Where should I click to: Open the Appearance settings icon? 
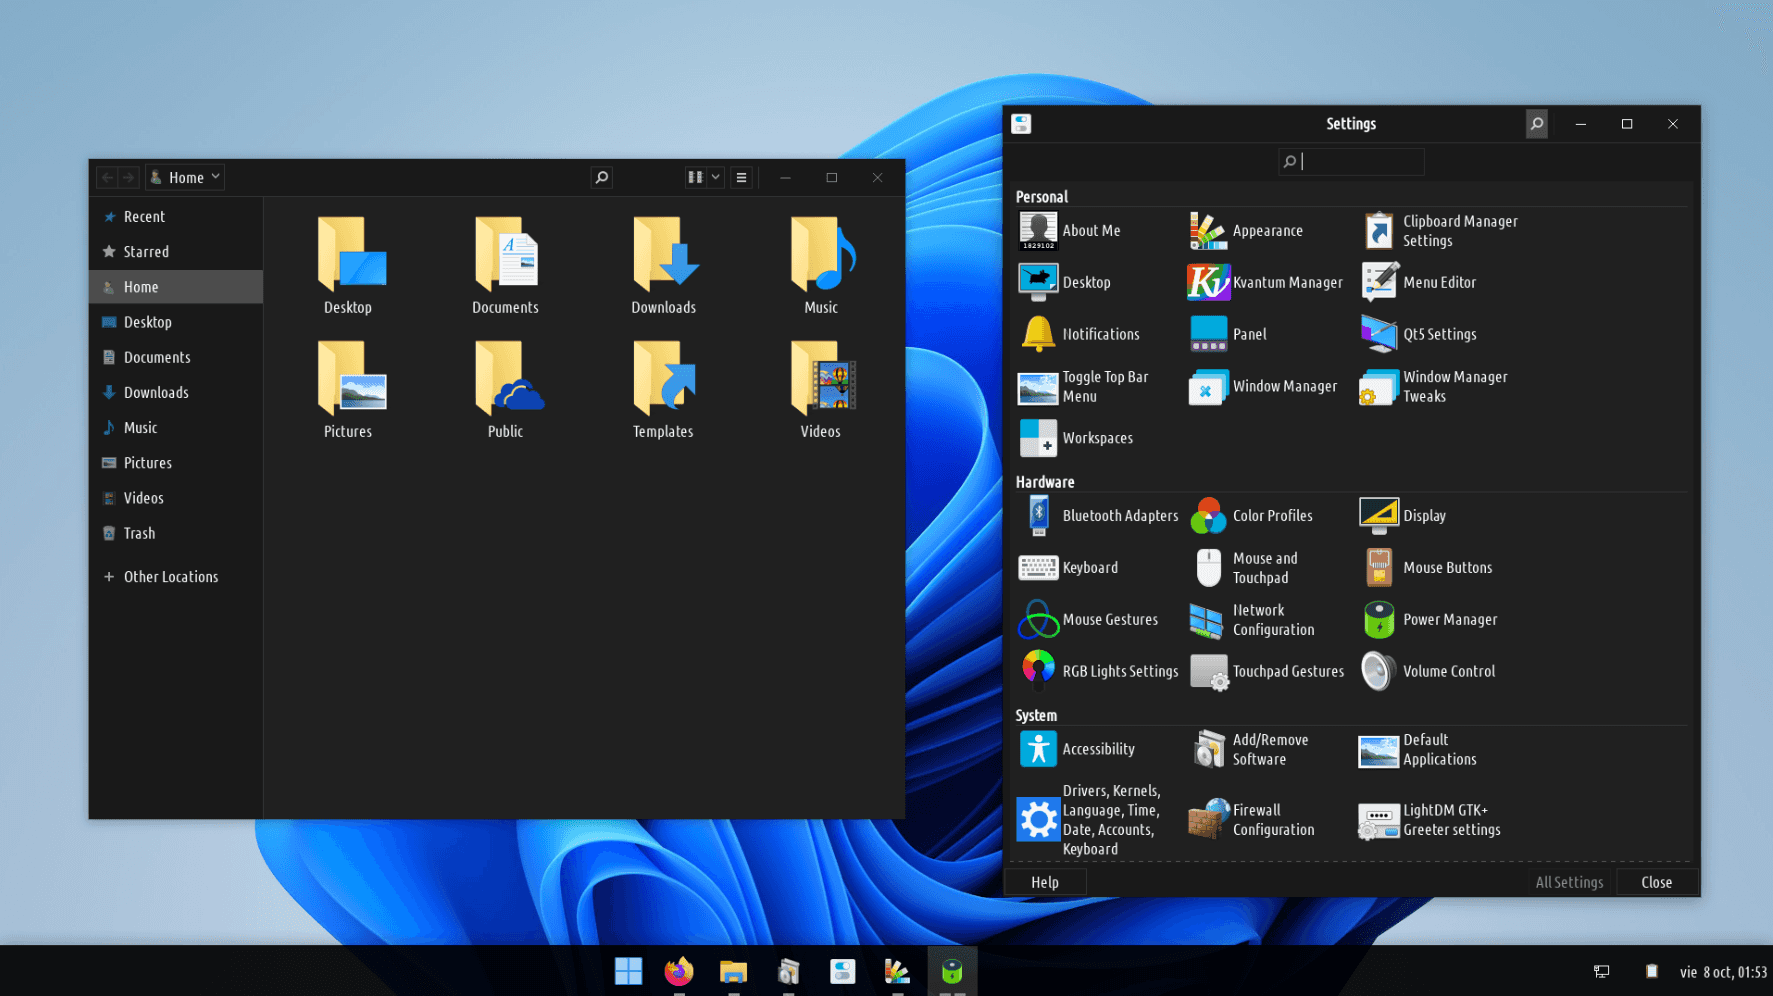pos(1208,231)
